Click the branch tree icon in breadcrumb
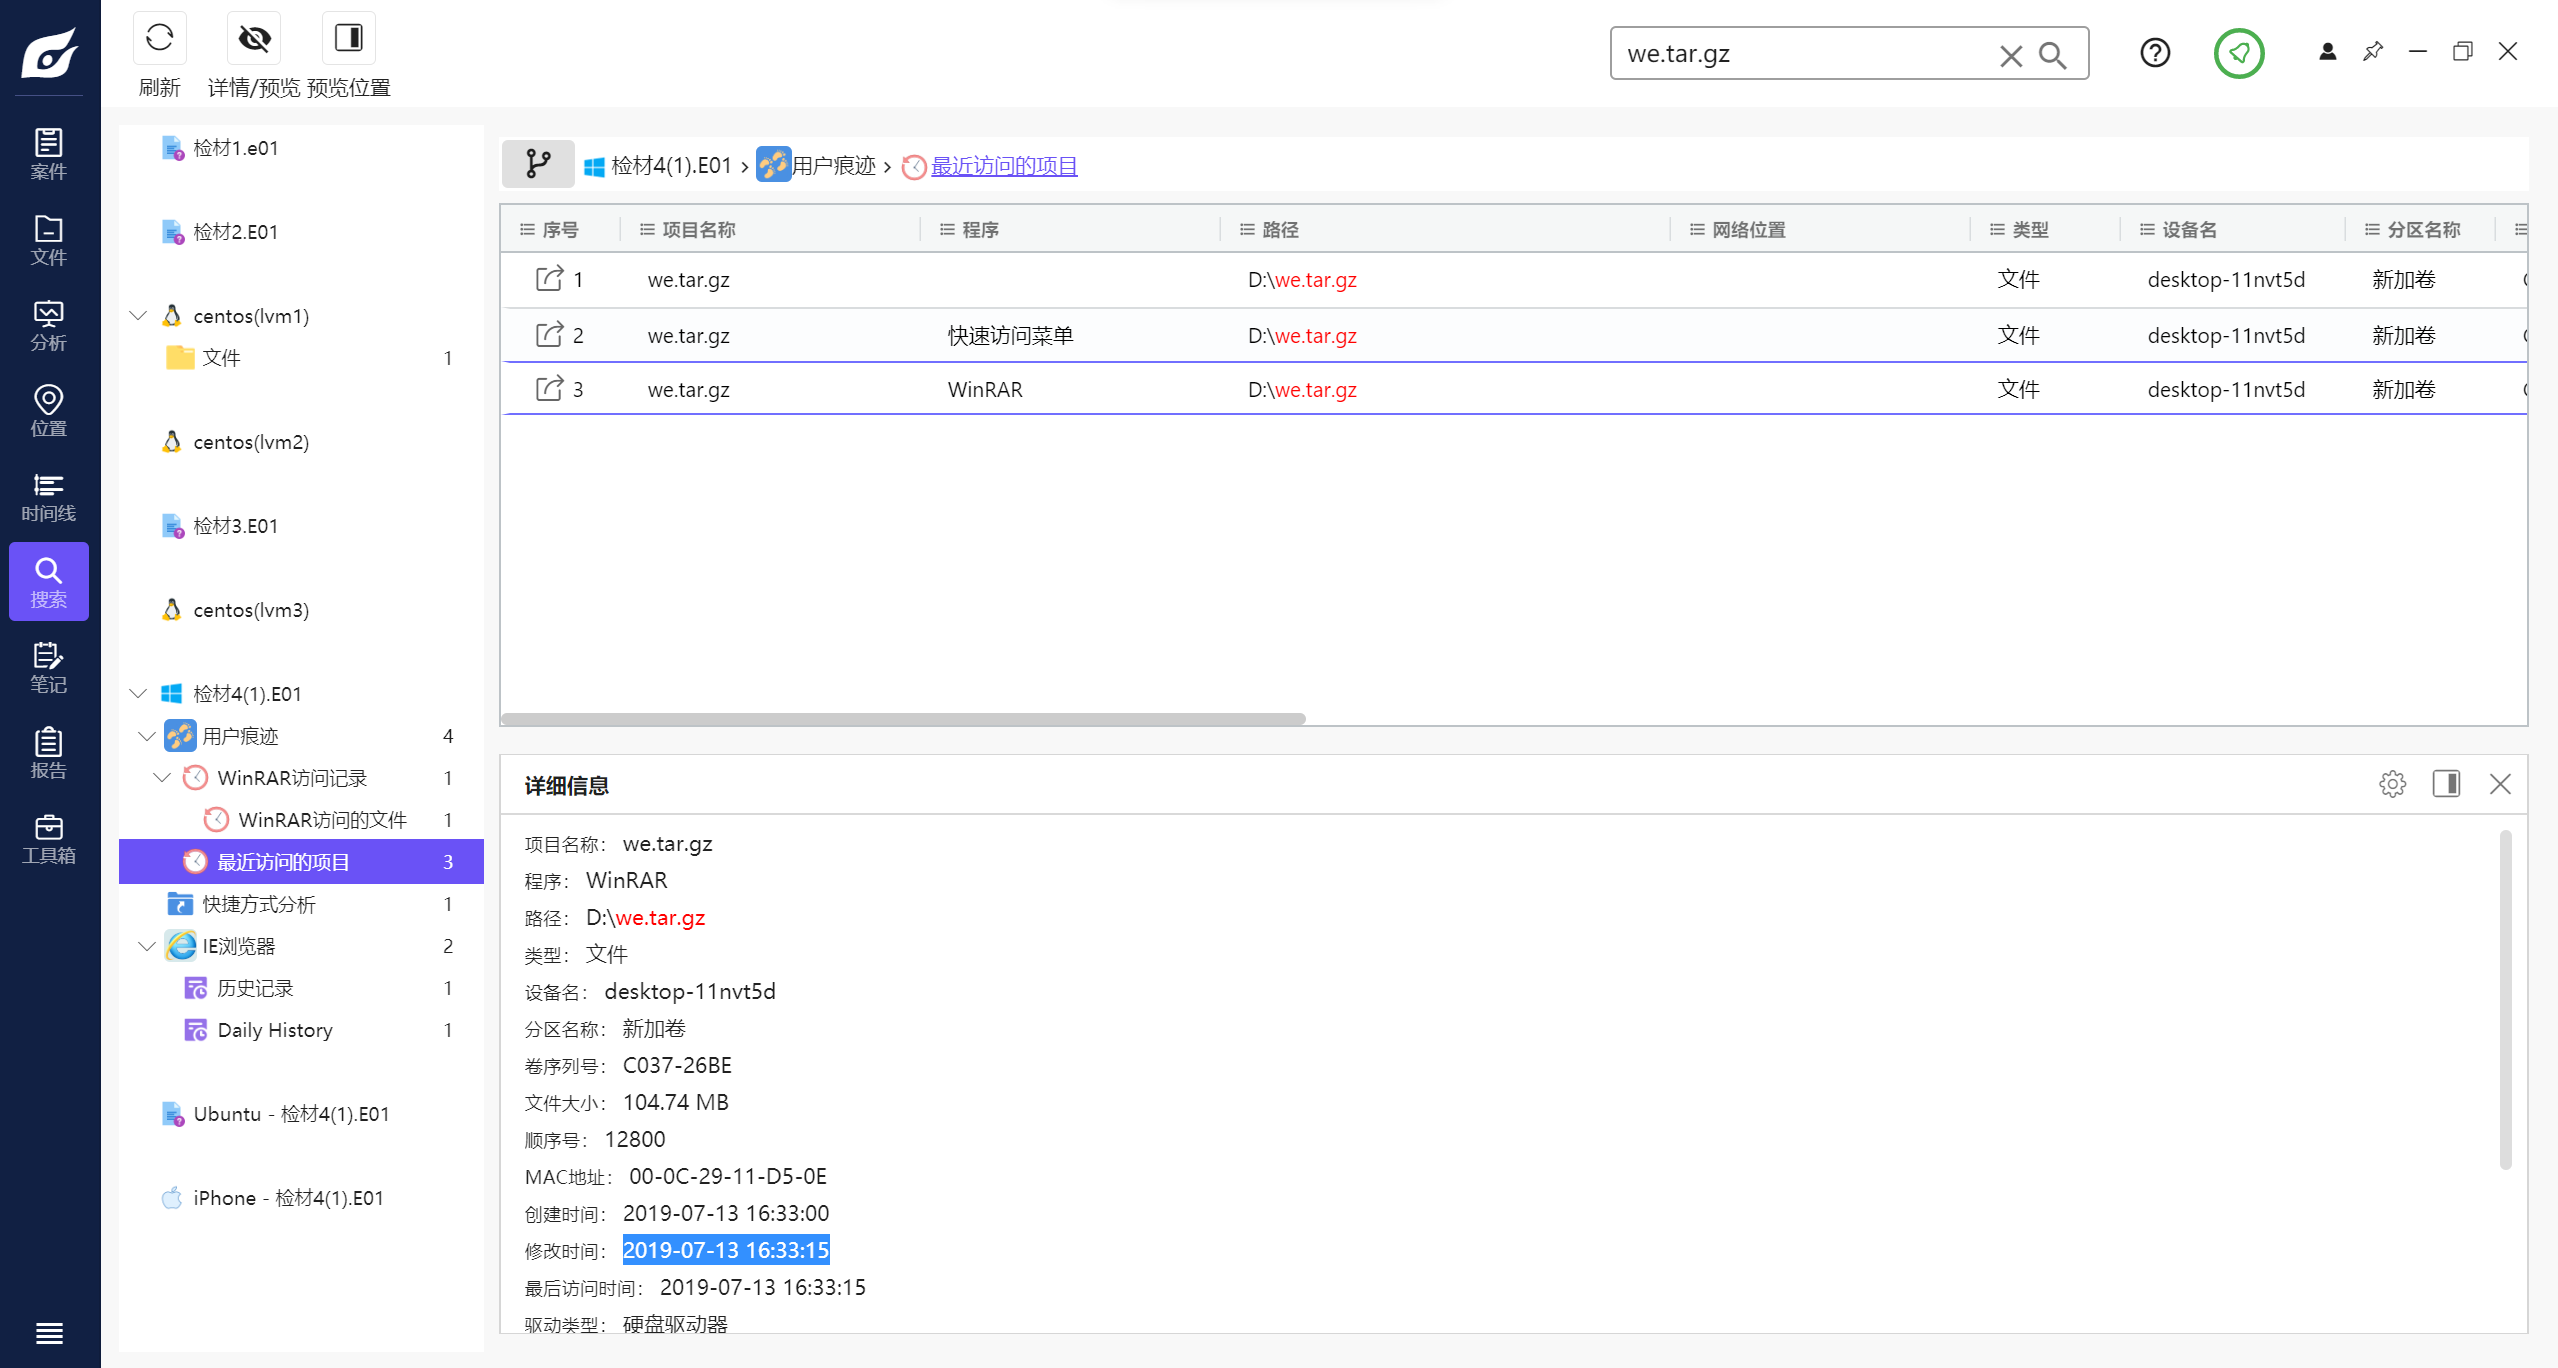This screenshot has width=2558, height=1368. tap(538, 164)
